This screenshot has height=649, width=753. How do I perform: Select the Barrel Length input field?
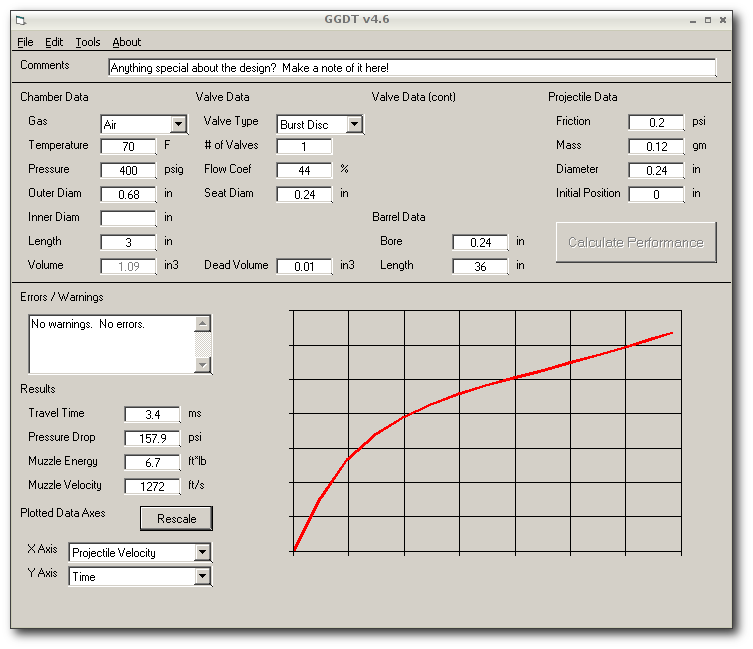[480, 266]
